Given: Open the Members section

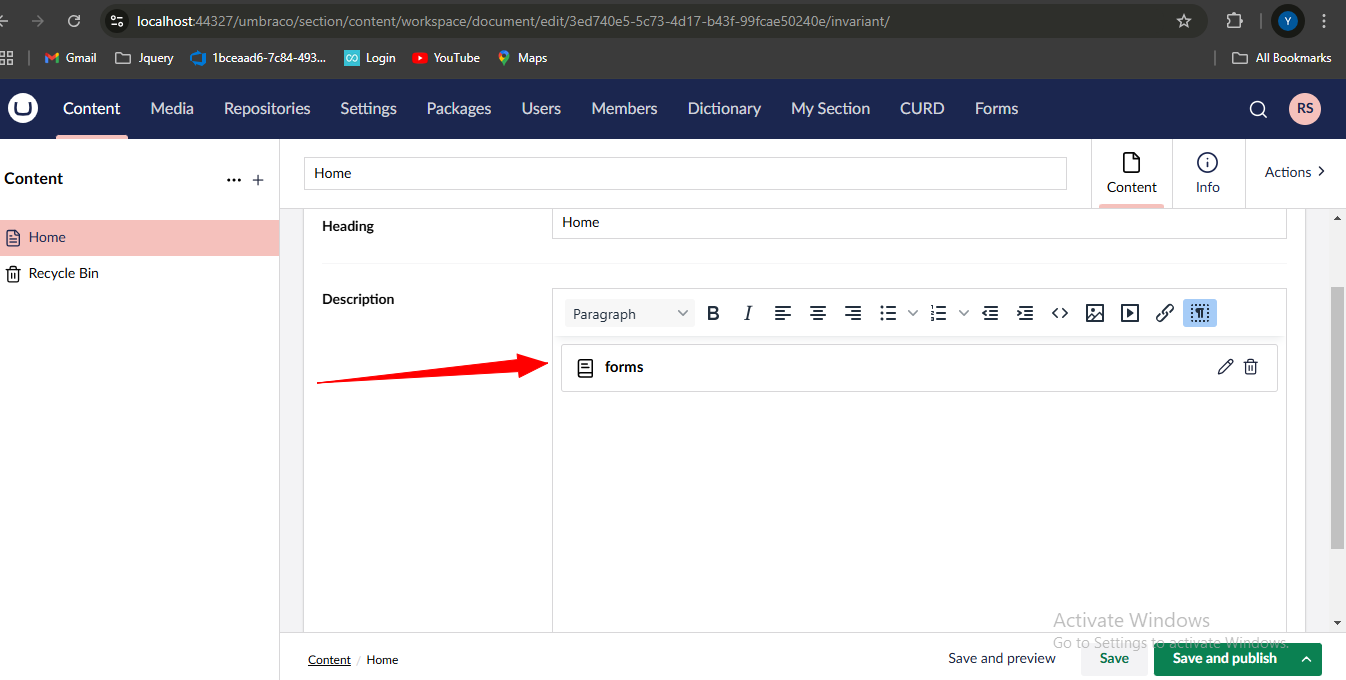Looking at the screenshot, I should tap(624, 108).
